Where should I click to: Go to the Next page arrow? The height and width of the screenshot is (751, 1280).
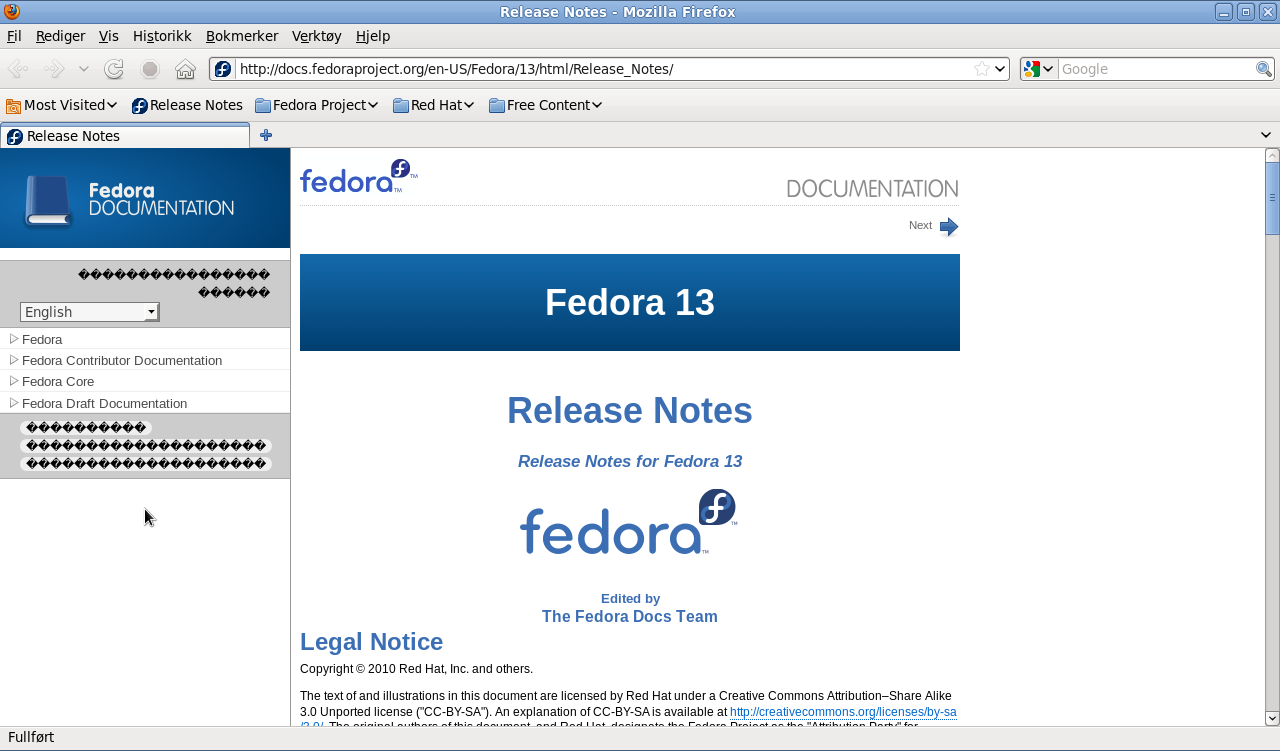(x=949, y=226)
